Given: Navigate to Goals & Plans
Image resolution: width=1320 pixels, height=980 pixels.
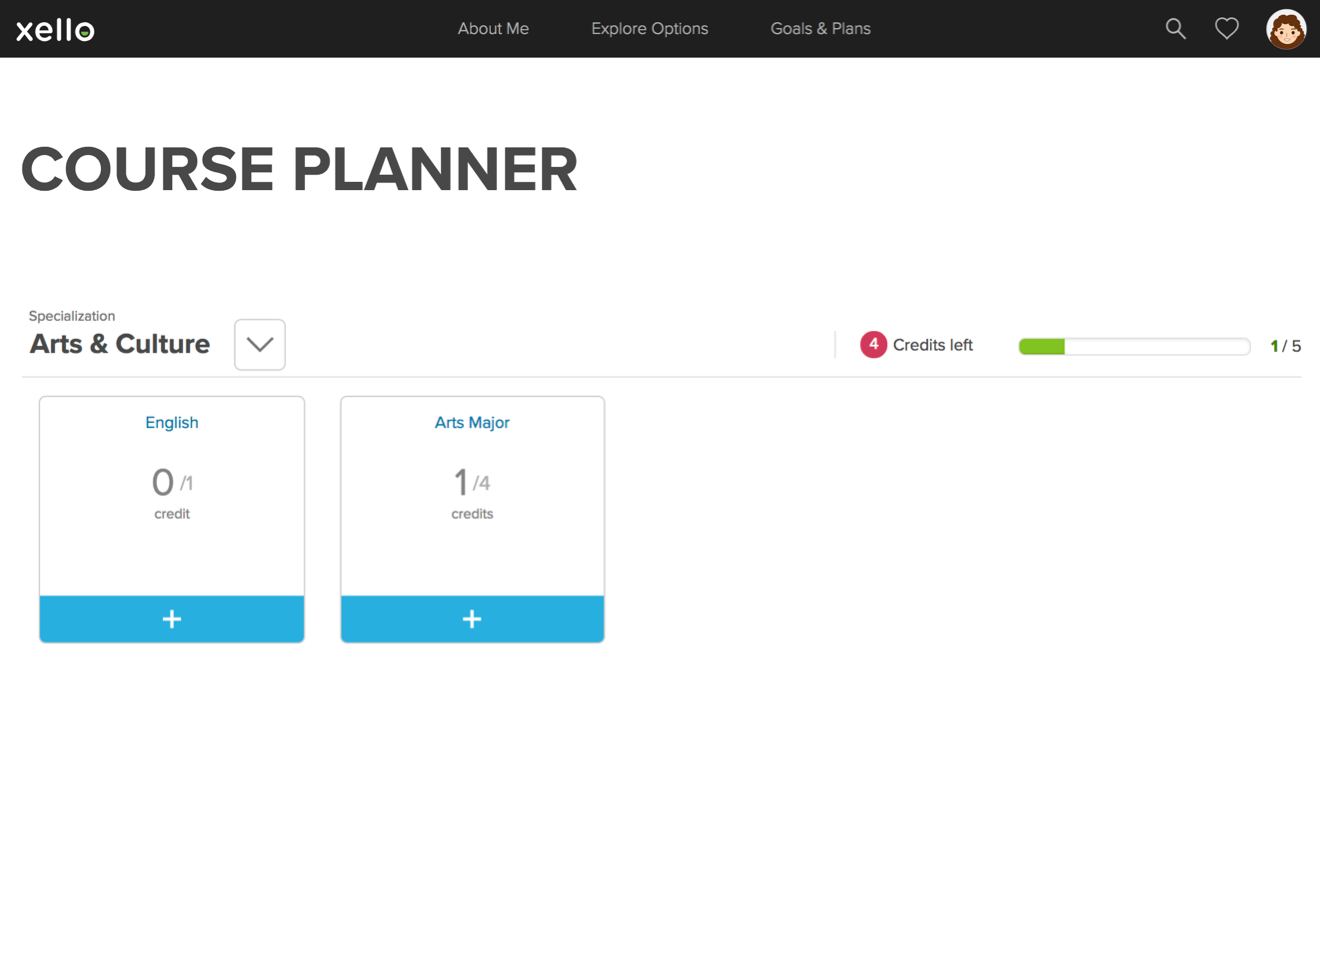Looking at the screenshot, I should 820,28.
